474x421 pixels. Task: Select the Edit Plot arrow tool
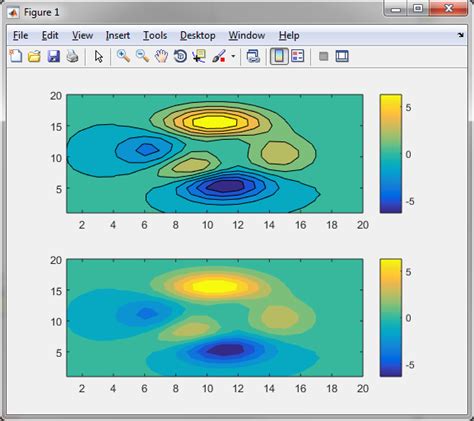click(98, 57)
